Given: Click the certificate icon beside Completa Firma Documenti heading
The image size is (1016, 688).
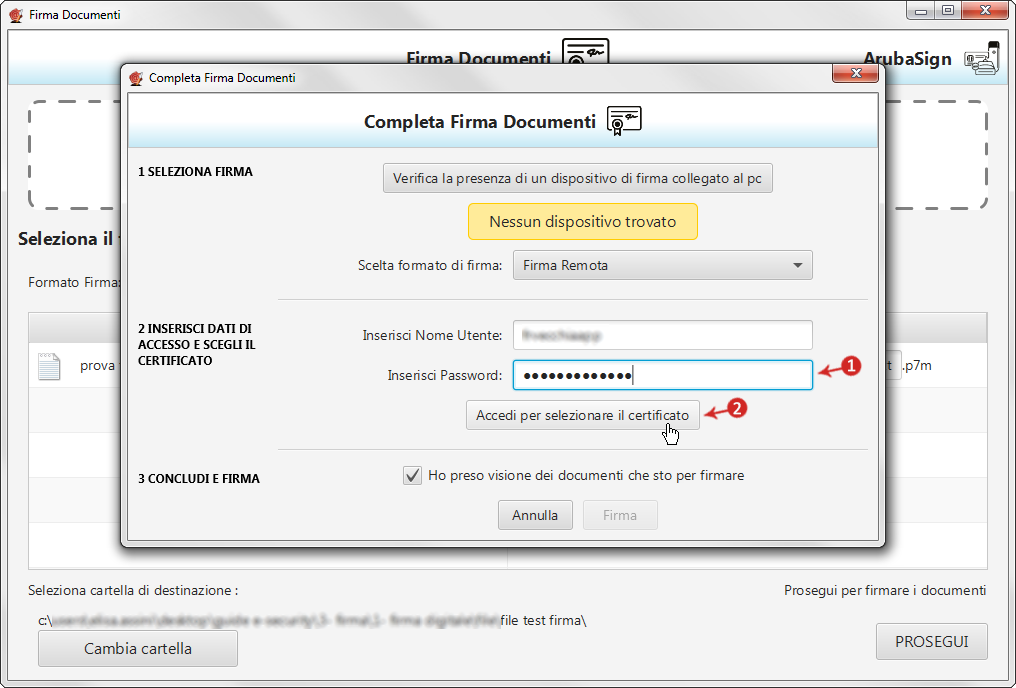Looking at the screenshot, I should coord(624,120).
